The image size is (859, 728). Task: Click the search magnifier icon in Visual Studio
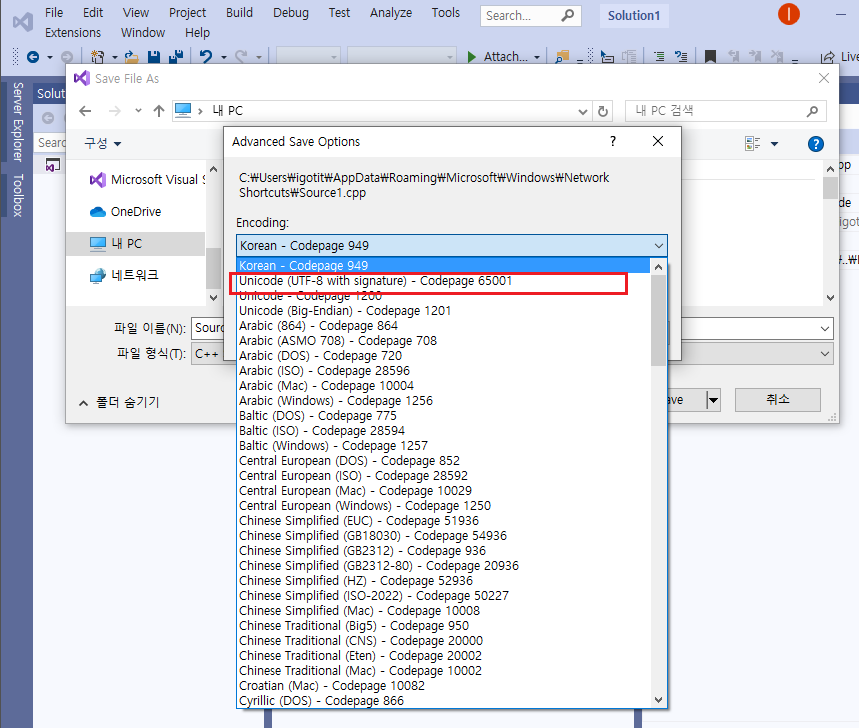coord(568,15)
